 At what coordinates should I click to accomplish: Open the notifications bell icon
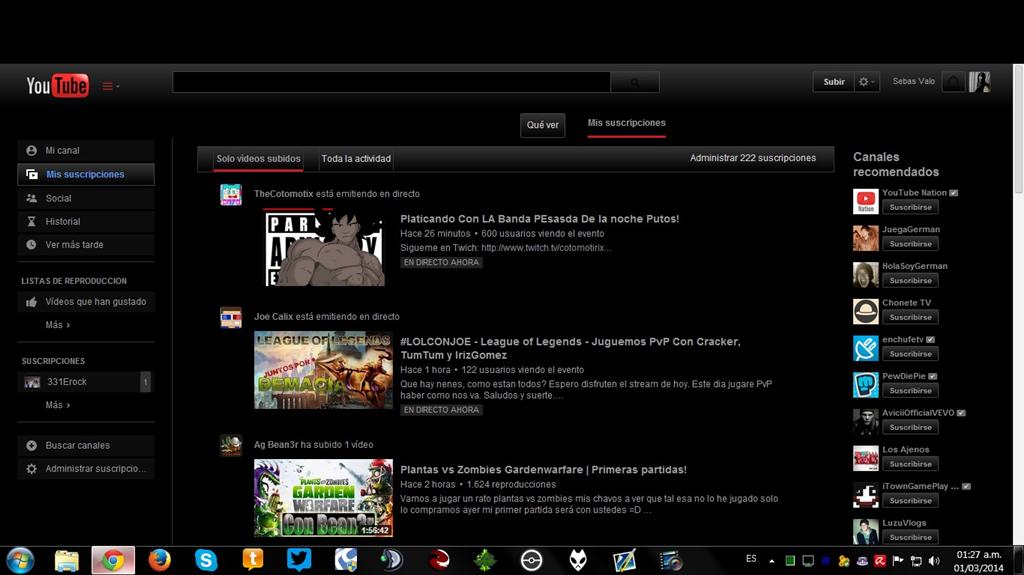(x=953, y=82)
